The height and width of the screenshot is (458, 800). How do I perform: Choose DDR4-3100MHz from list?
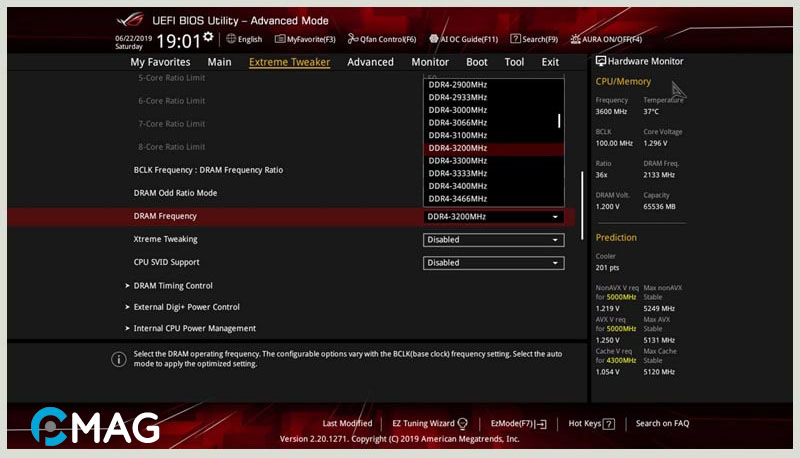point(493,136)
